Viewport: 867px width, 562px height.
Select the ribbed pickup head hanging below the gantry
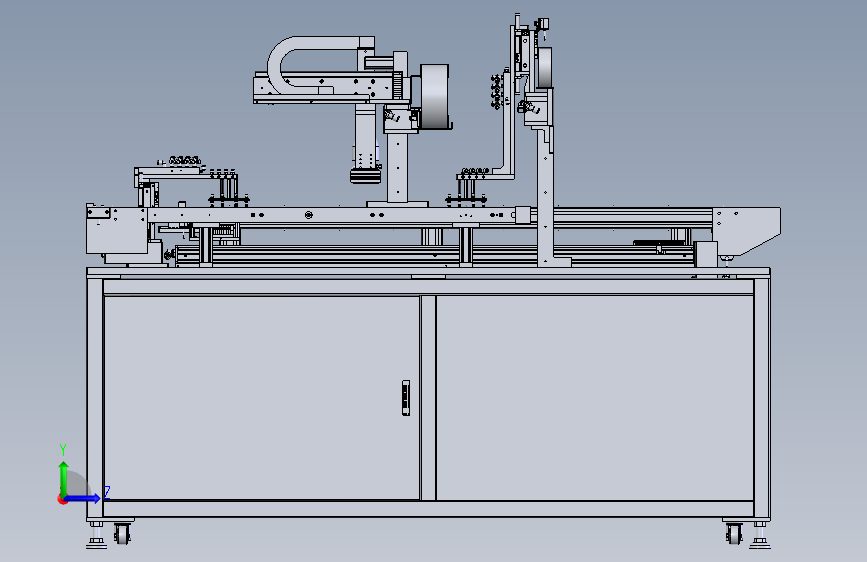click(x=365, y=176)
